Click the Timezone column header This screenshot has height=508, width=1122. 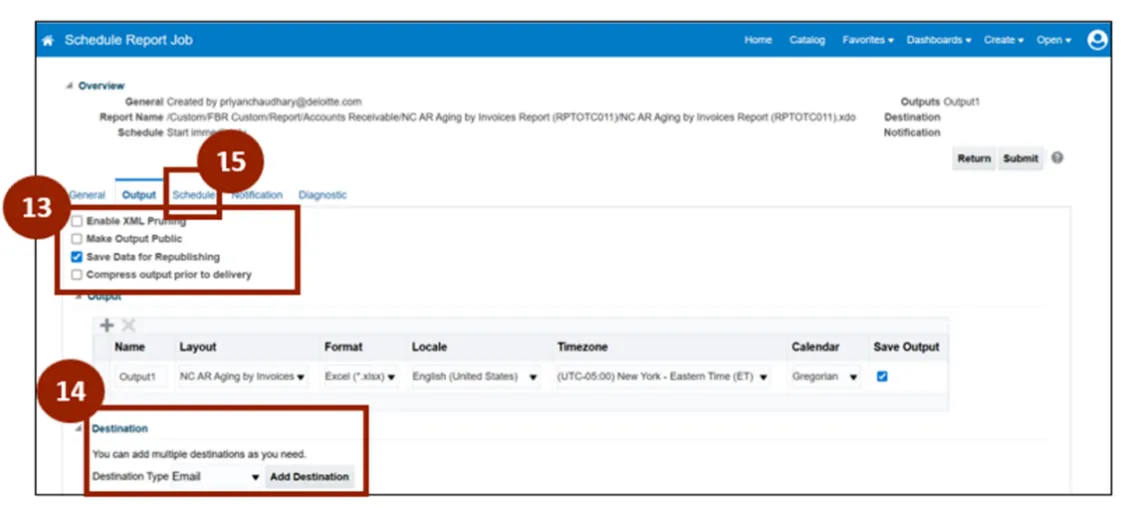pos(582,346)
